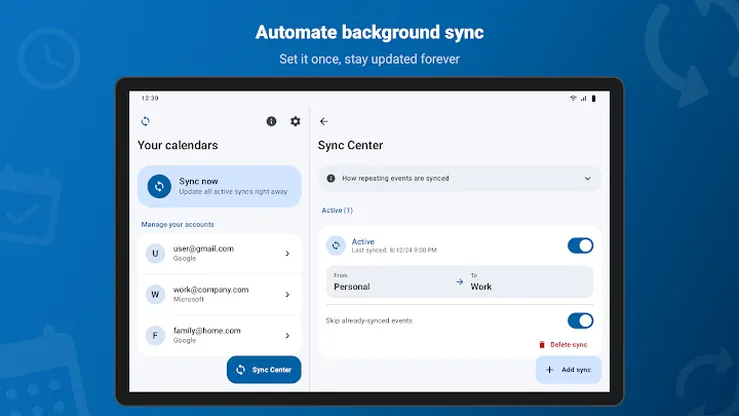Open settings gear icon

(x=295, y=122)
